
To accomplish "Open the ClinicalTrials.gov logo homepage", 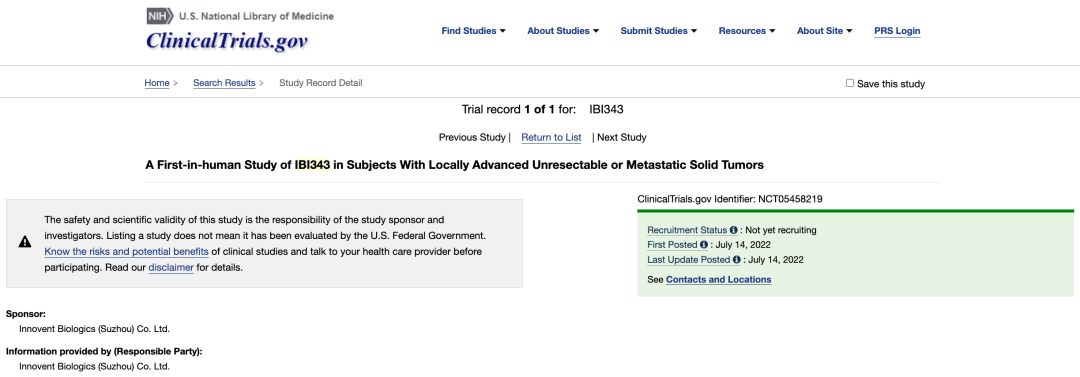I will pos(227,41).
